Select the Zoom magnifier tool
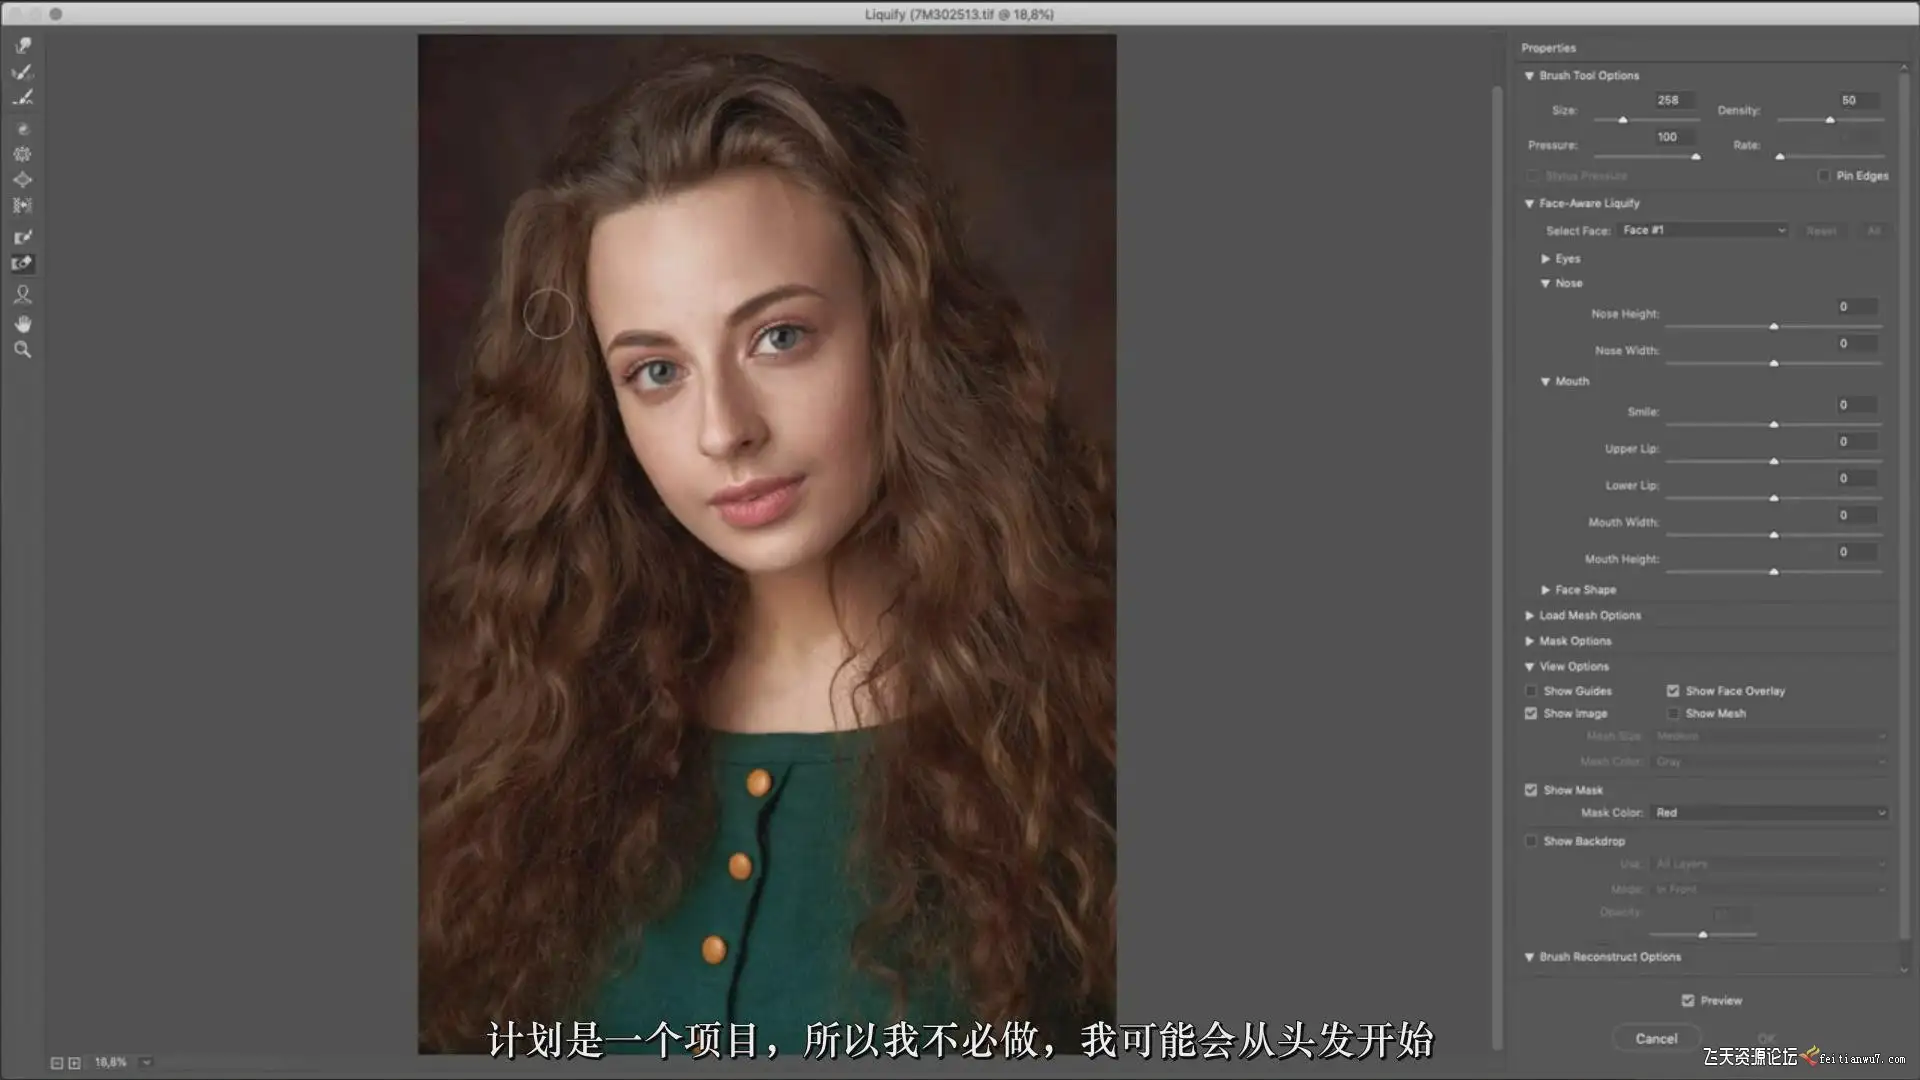This screenshot has height=1080, width=1920. coord(23,350)
